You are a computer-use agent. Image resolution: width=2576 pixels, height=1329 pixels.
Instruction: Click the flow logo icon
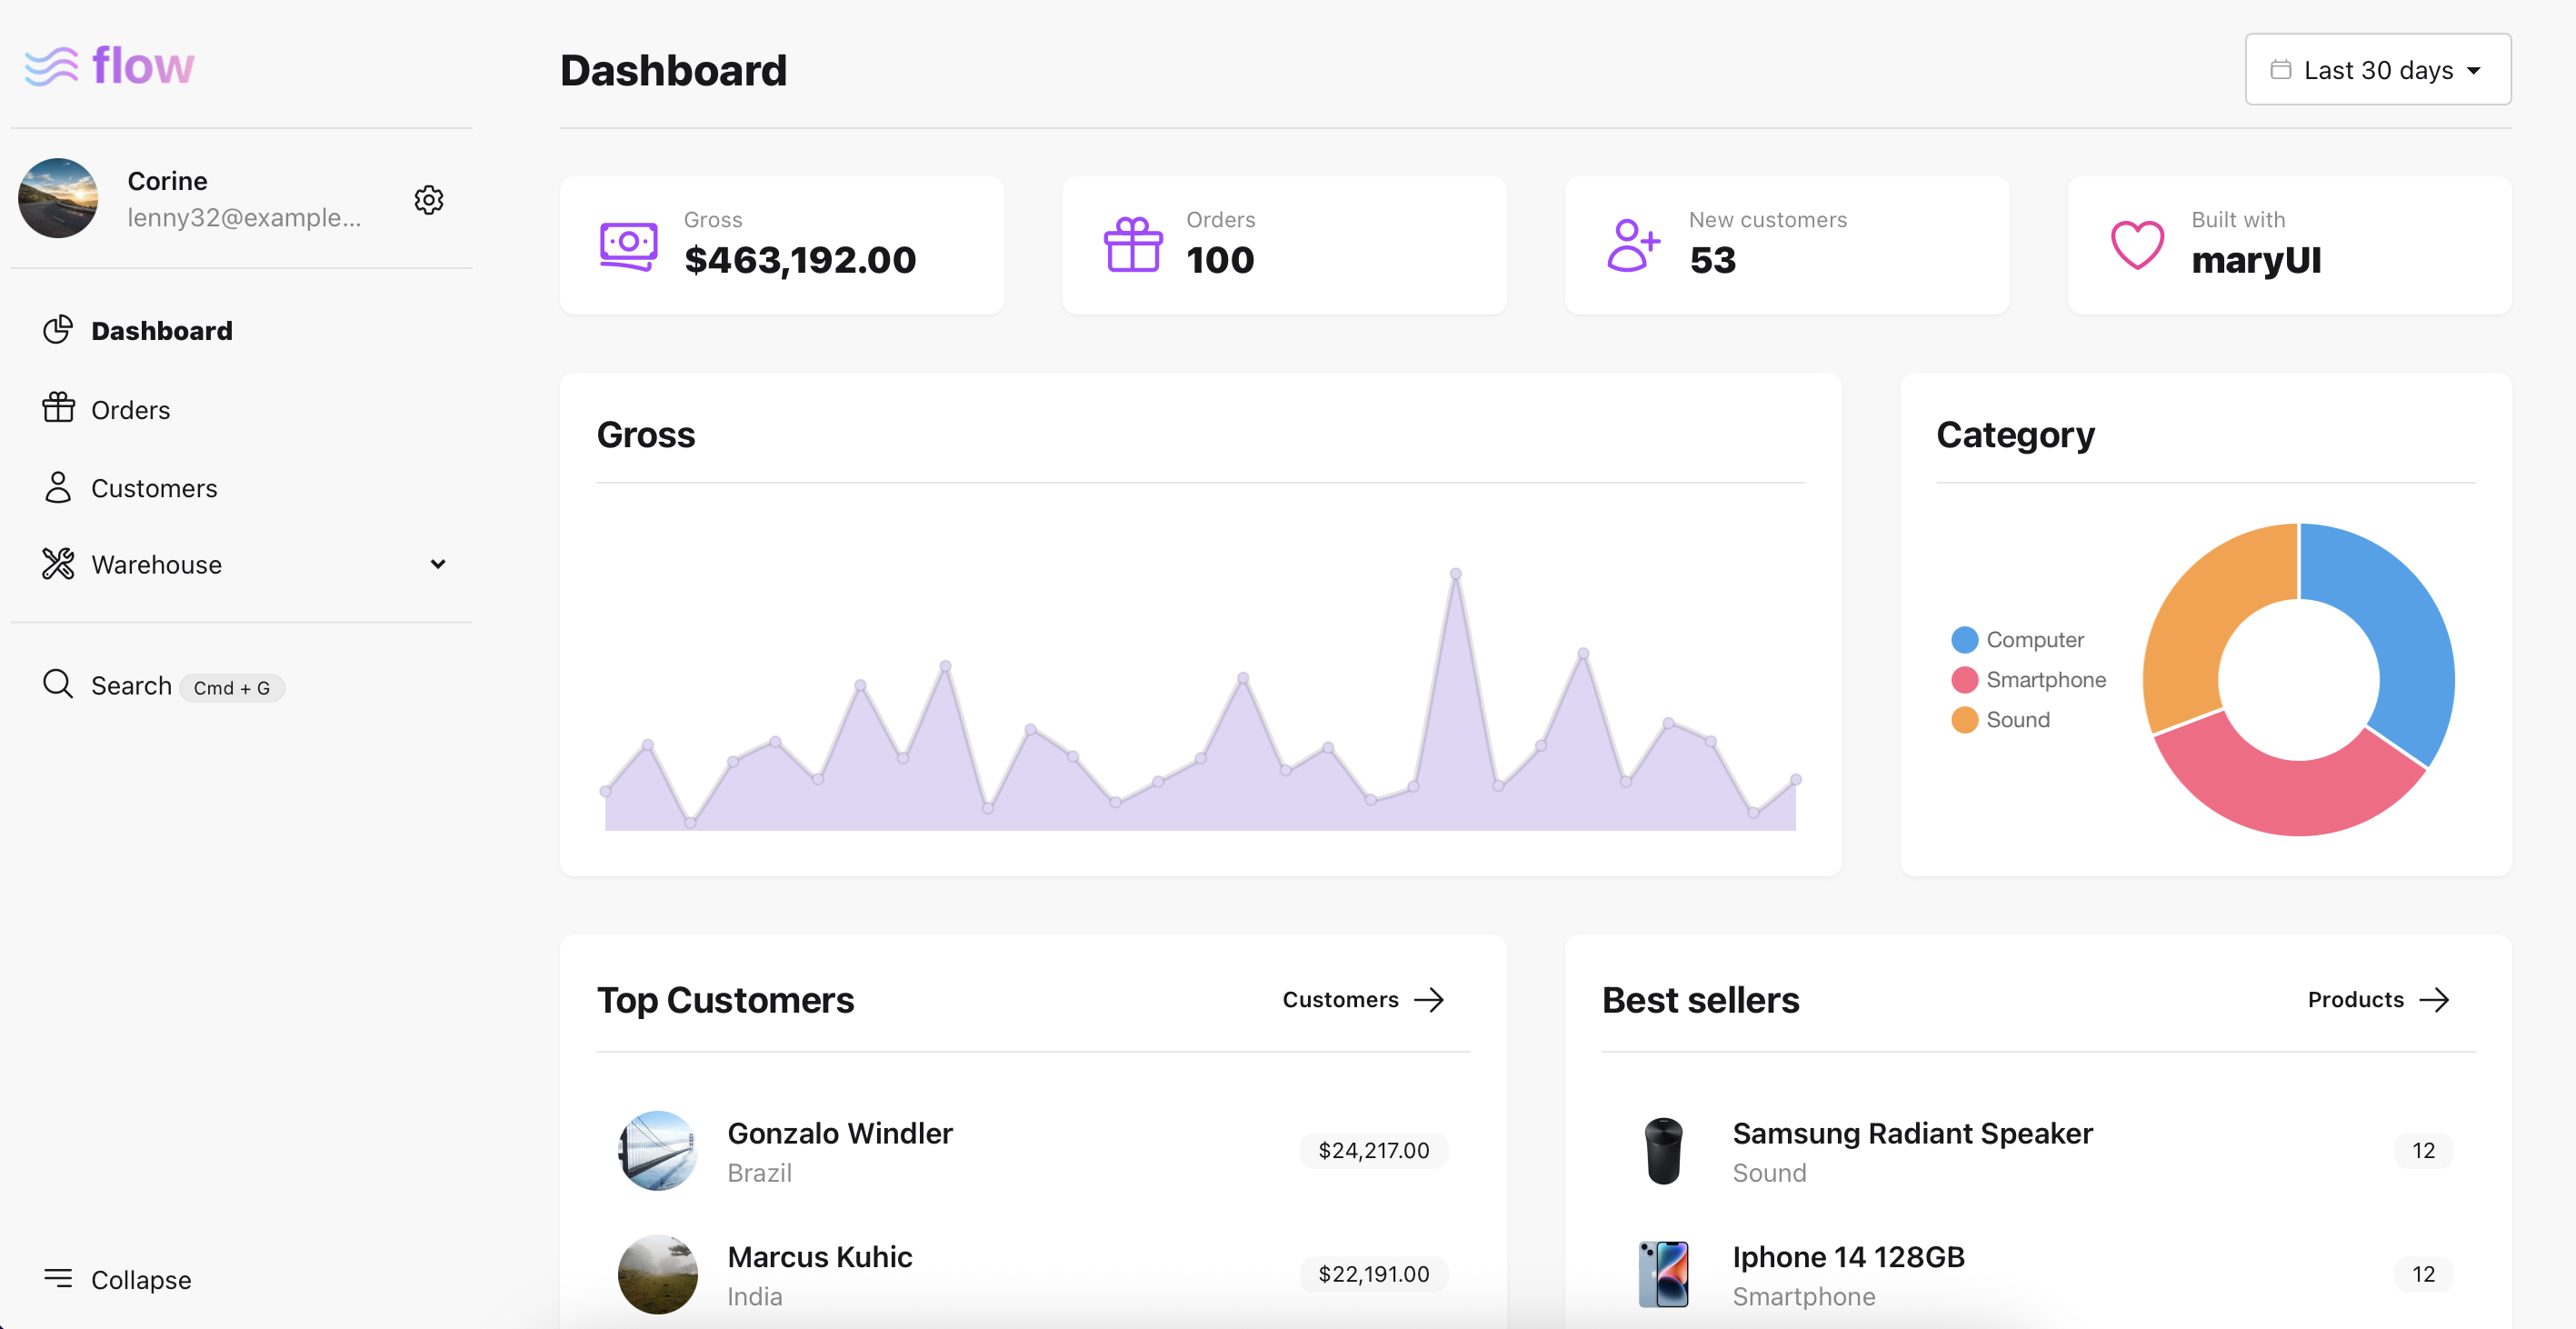pyautogui.click(x=51, y=66)
